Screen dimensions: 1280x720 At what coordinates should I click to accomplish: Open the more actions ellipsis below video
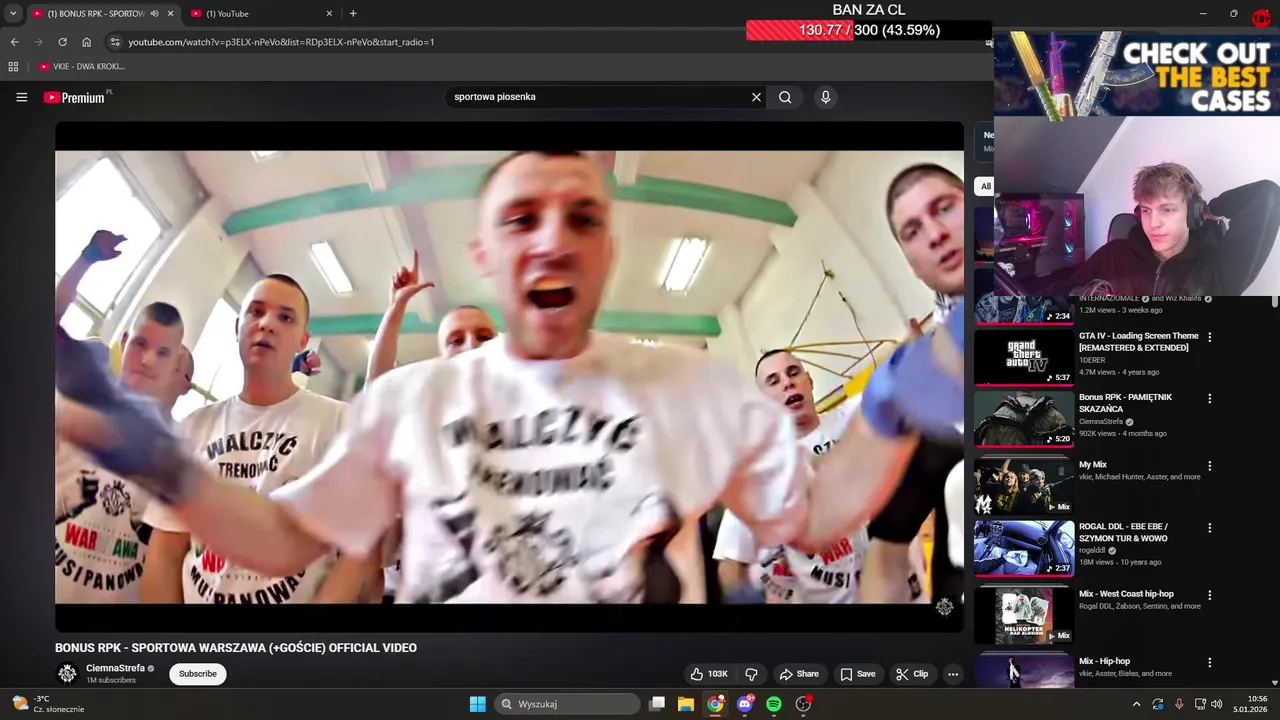[x=953, y=674]
